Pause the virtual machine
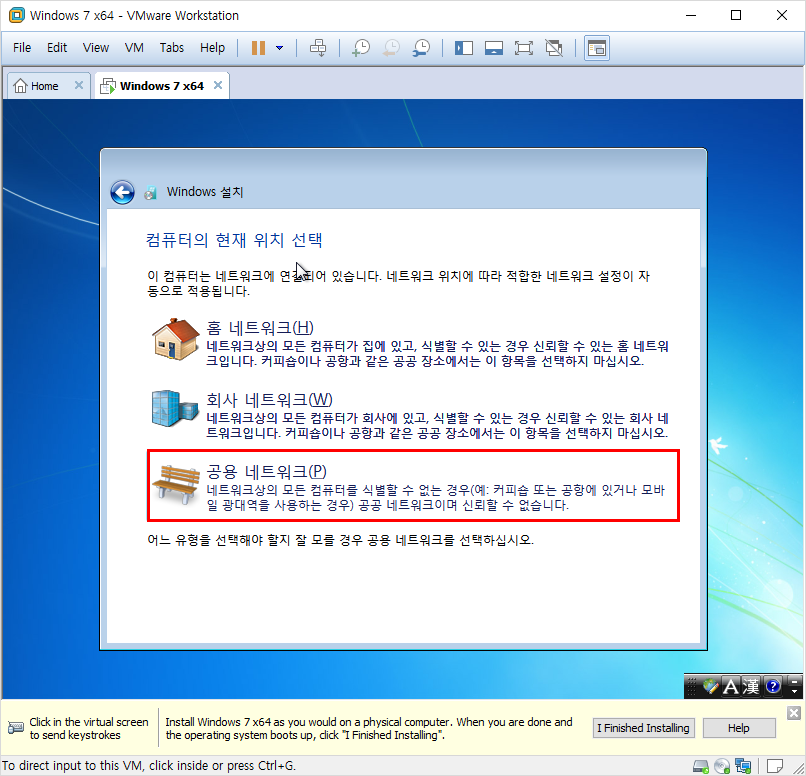The image size is (806, 776). pyautogui.click(x=258, y=48)
